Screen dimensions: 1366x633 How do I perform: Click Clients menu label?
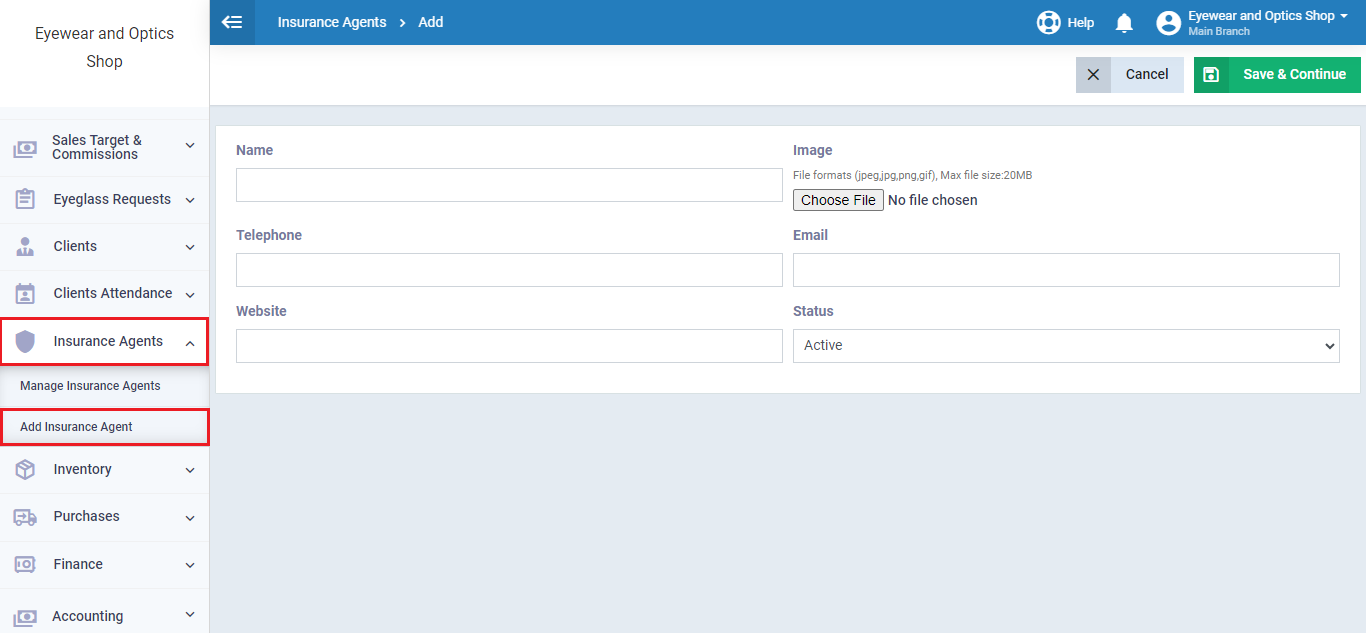pos(75,246)
